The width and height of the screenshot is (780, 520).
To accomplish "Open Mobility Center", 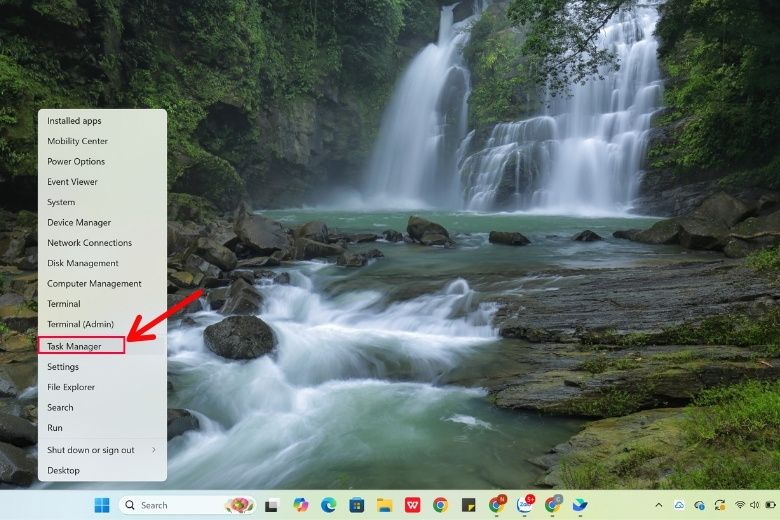I will pos(102,141).
